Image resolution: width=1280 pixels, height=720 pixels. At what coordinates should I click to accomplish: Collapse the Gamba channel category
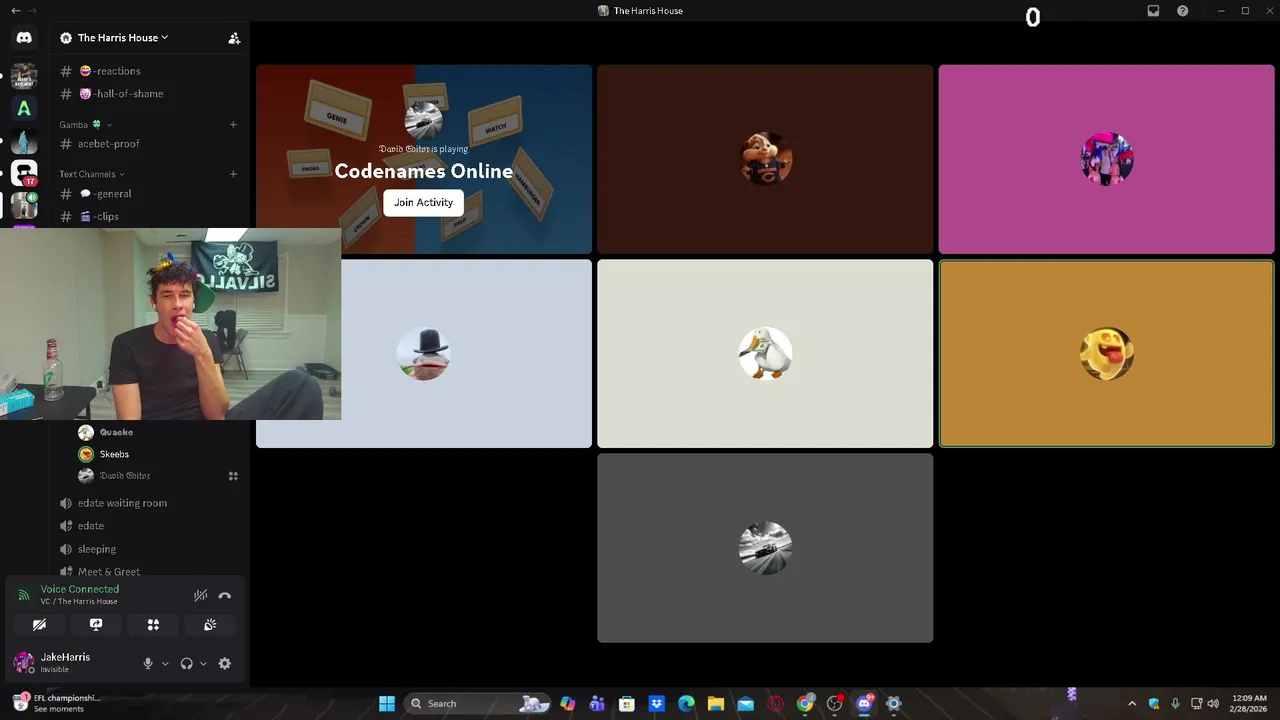(85, 125)
